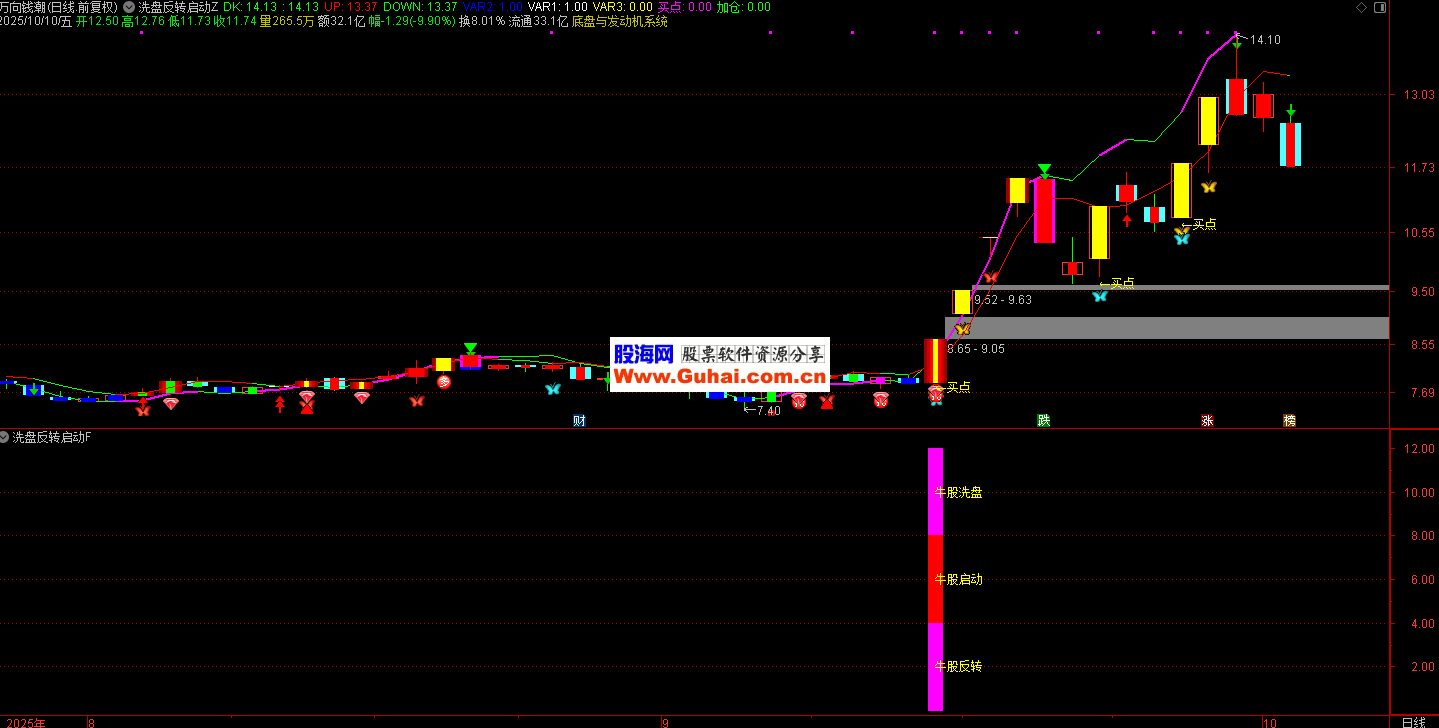Click the red 牛股启动 signal bar segment
The image size is (1439, 728).
[x=936, y=579]
